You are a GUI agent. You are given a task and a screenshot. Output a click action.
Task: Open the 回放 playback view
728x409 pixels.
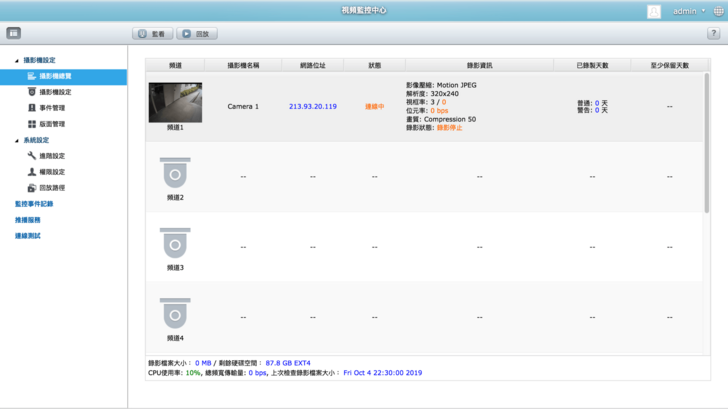[x=196, y=33]
